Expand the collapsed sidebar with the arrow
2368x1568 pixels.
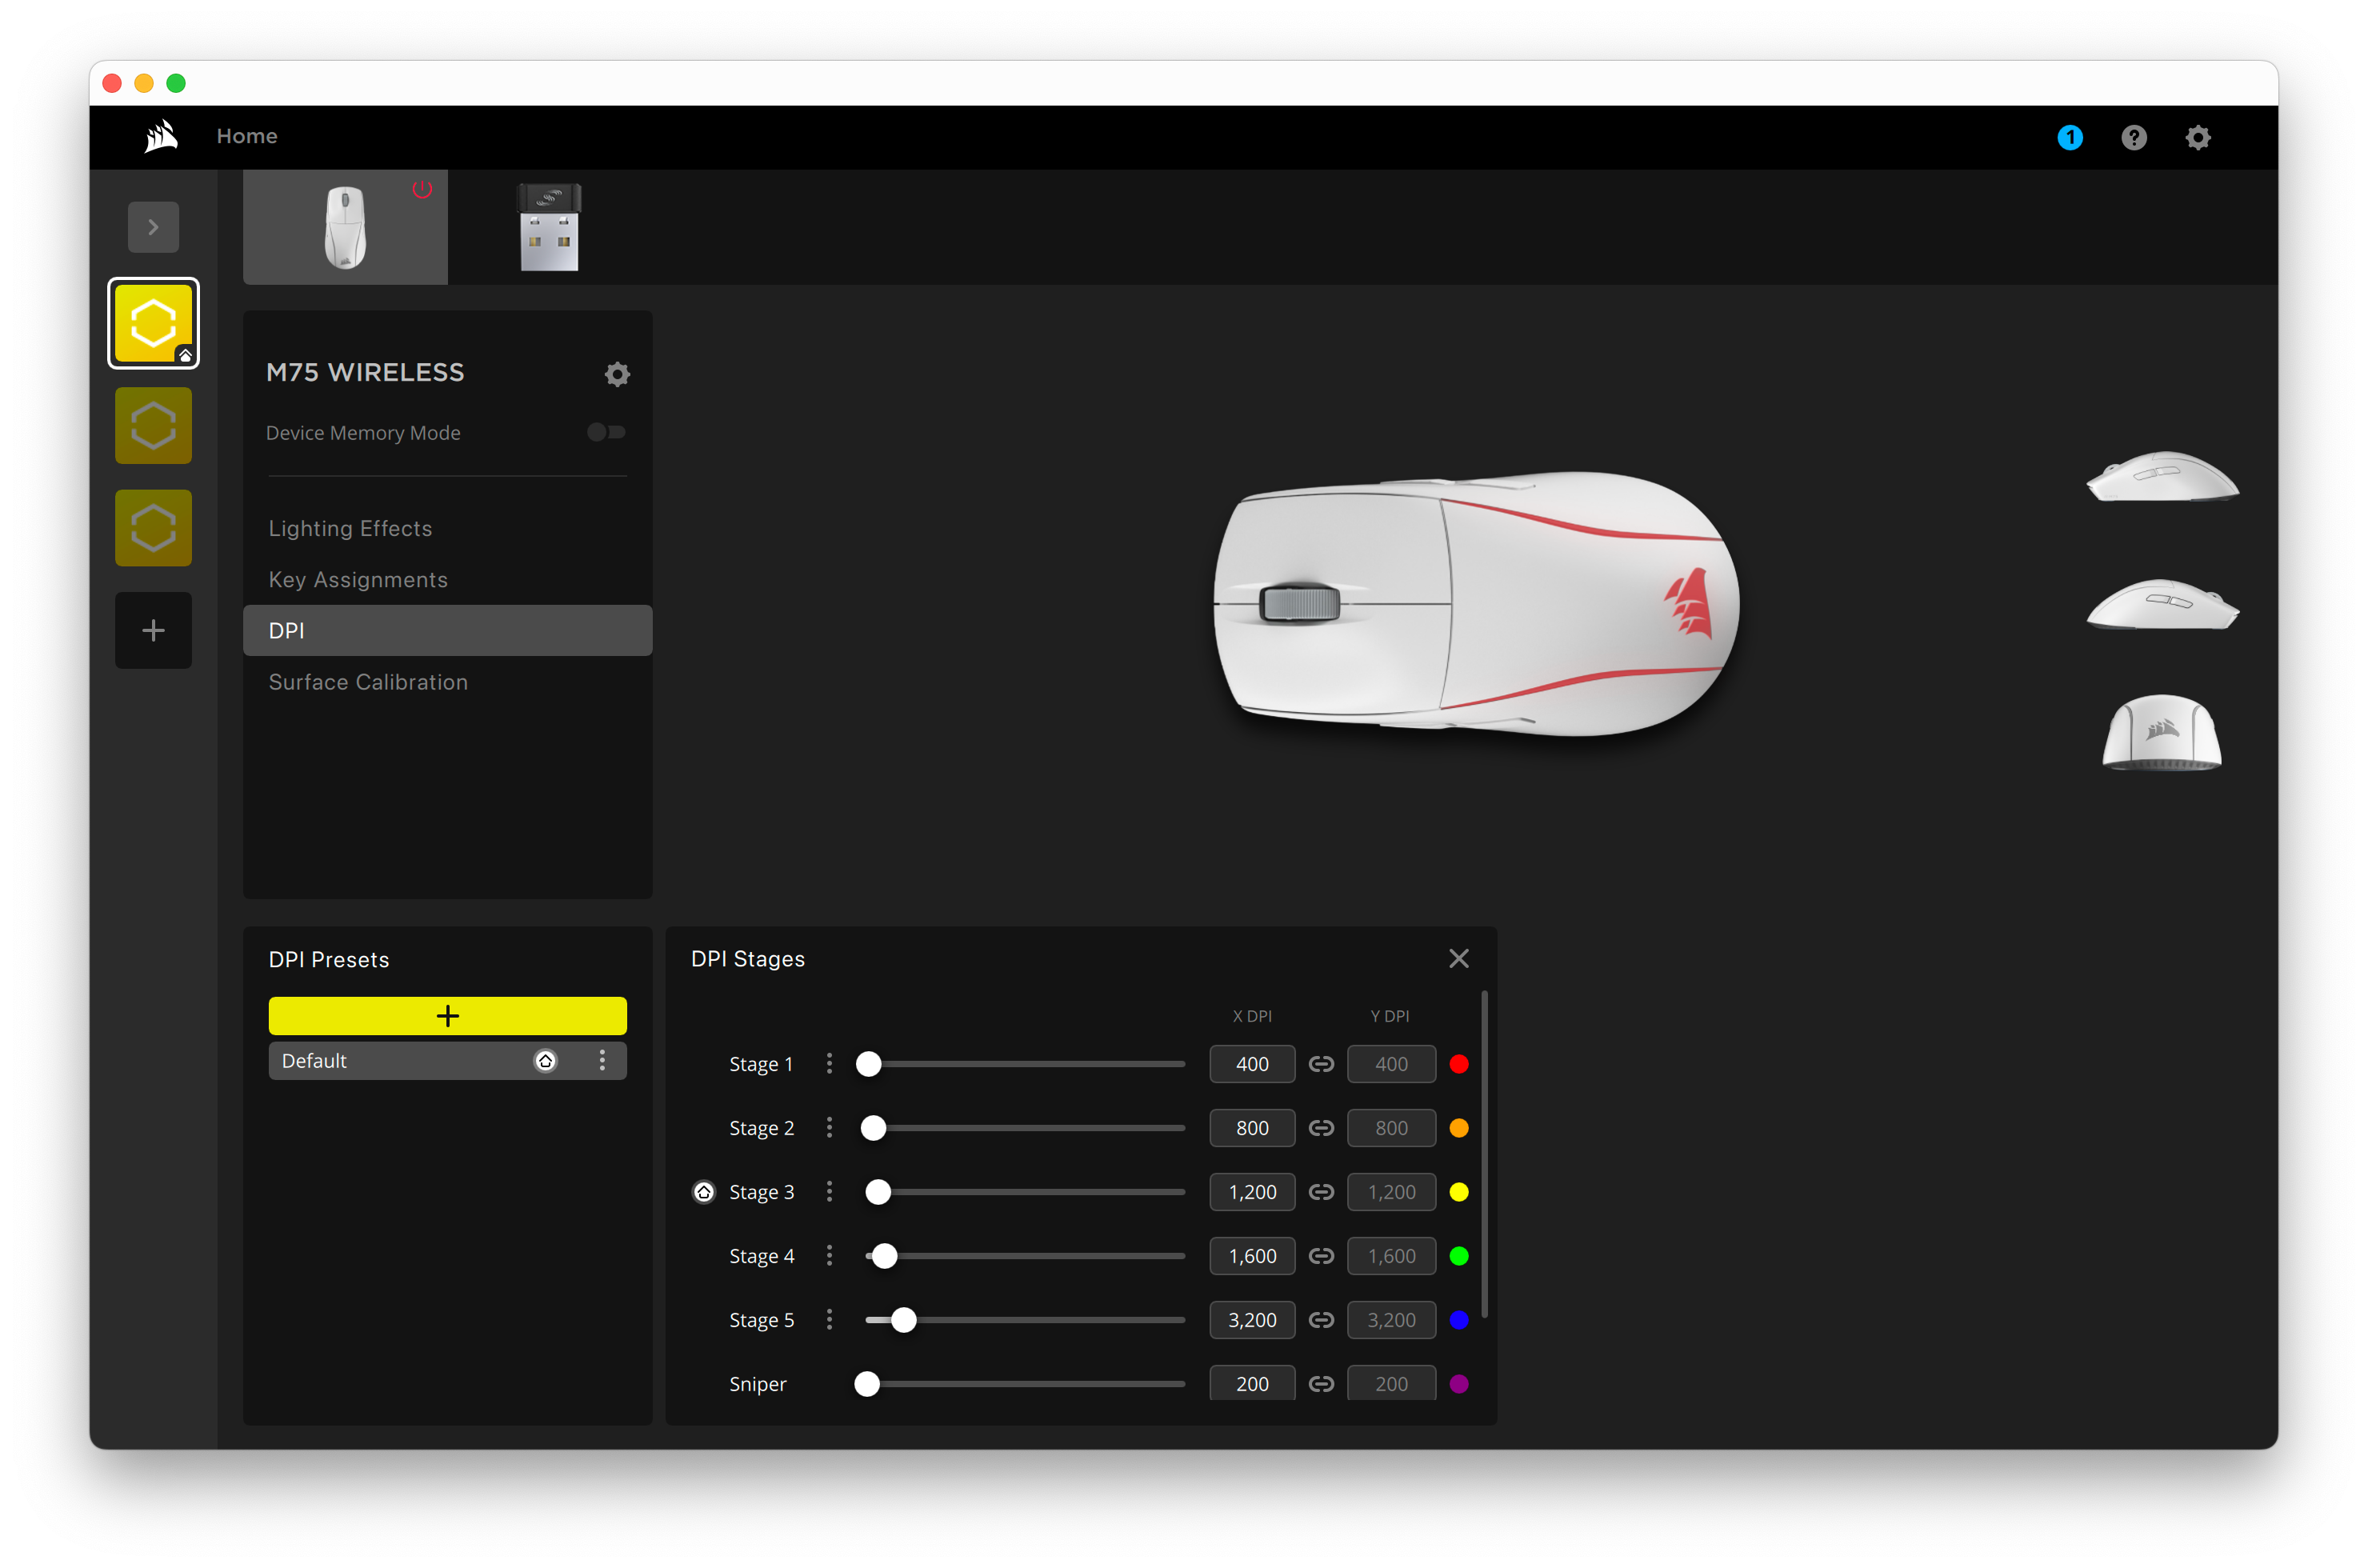(153, 226)
